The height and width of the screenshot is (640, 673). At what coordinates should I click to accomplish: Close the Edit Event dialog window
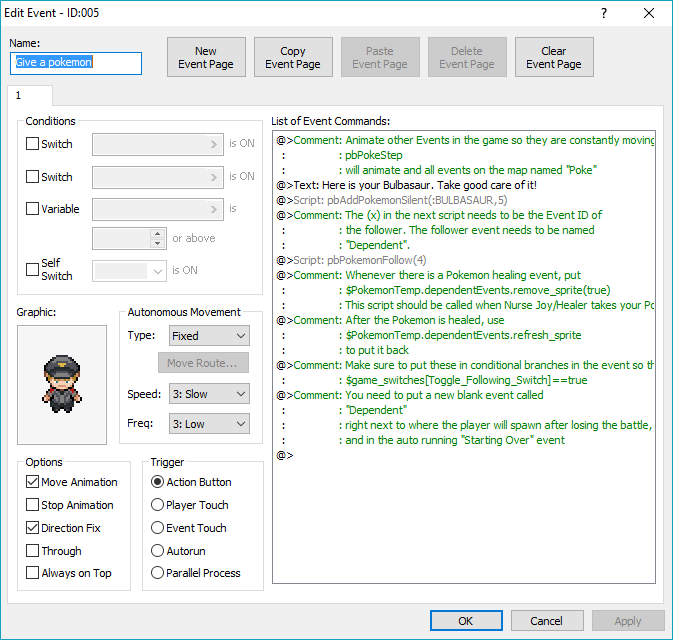[649, 13]
